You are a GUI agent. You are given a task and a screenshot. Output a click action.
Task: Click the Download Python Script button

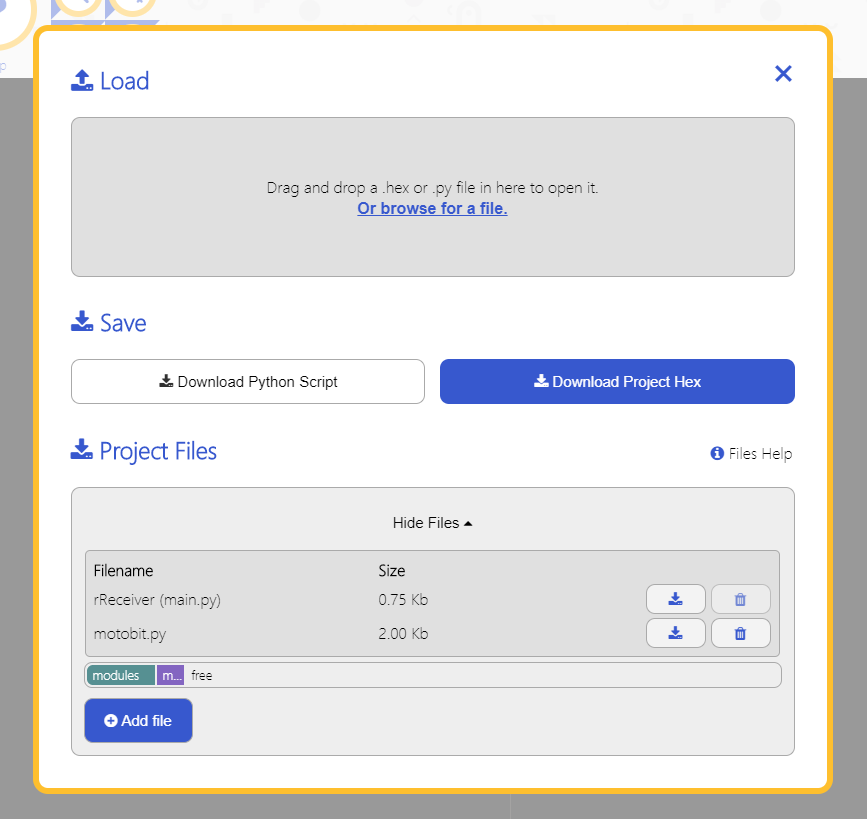(248, 382)
